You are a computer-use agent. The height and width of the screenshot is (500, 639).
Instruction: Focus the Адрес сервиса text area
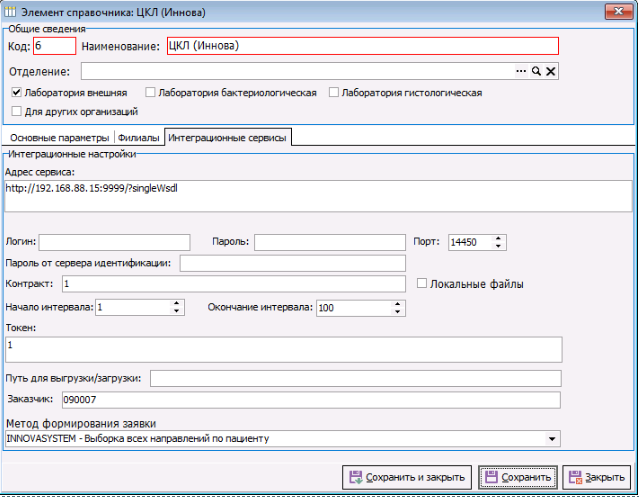318,196
